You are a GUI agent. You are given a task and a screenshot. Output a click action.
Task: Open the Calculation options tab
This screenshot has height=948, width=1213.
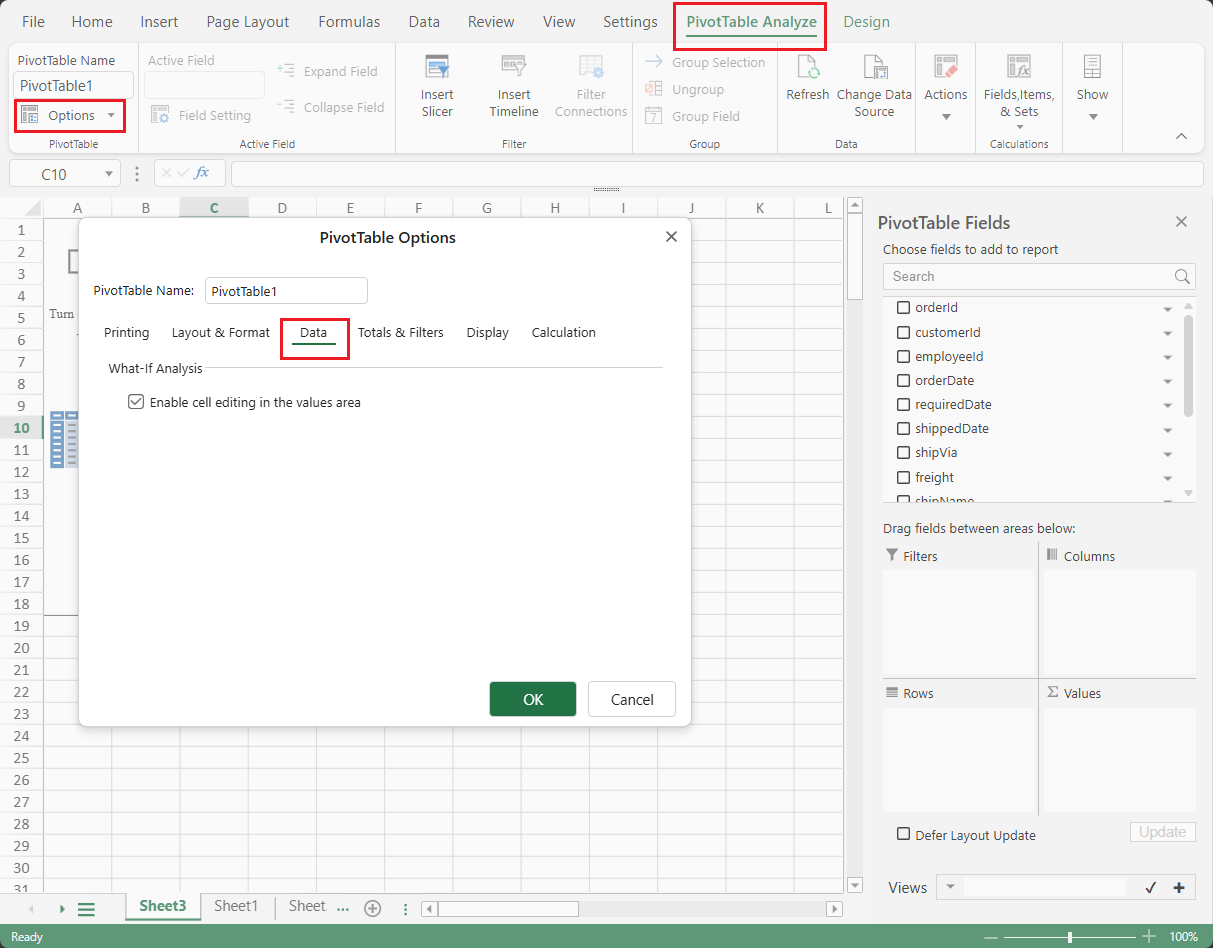coord(563,332)
